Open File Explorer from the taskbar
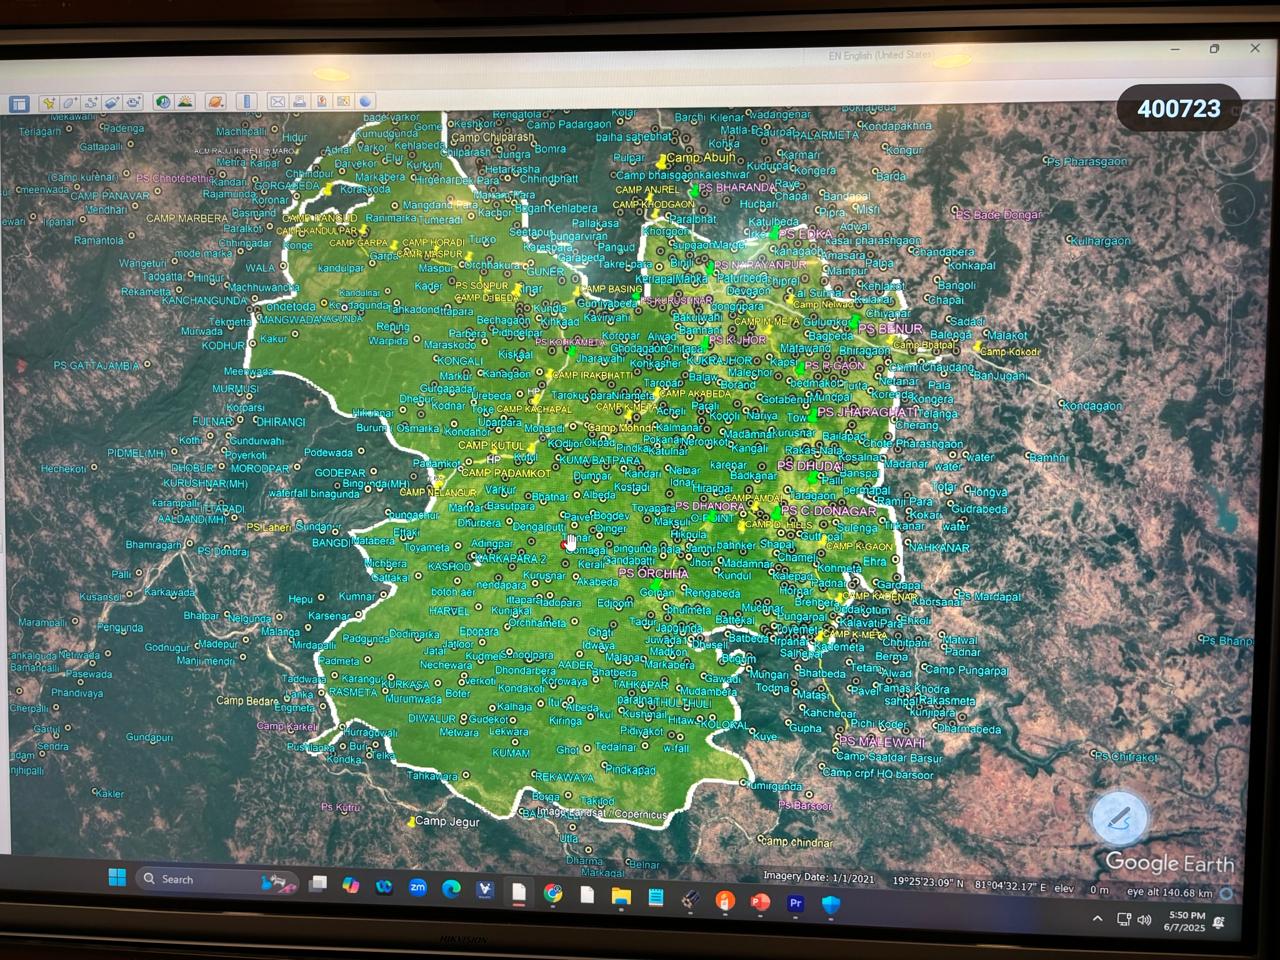 pos(621,897)
